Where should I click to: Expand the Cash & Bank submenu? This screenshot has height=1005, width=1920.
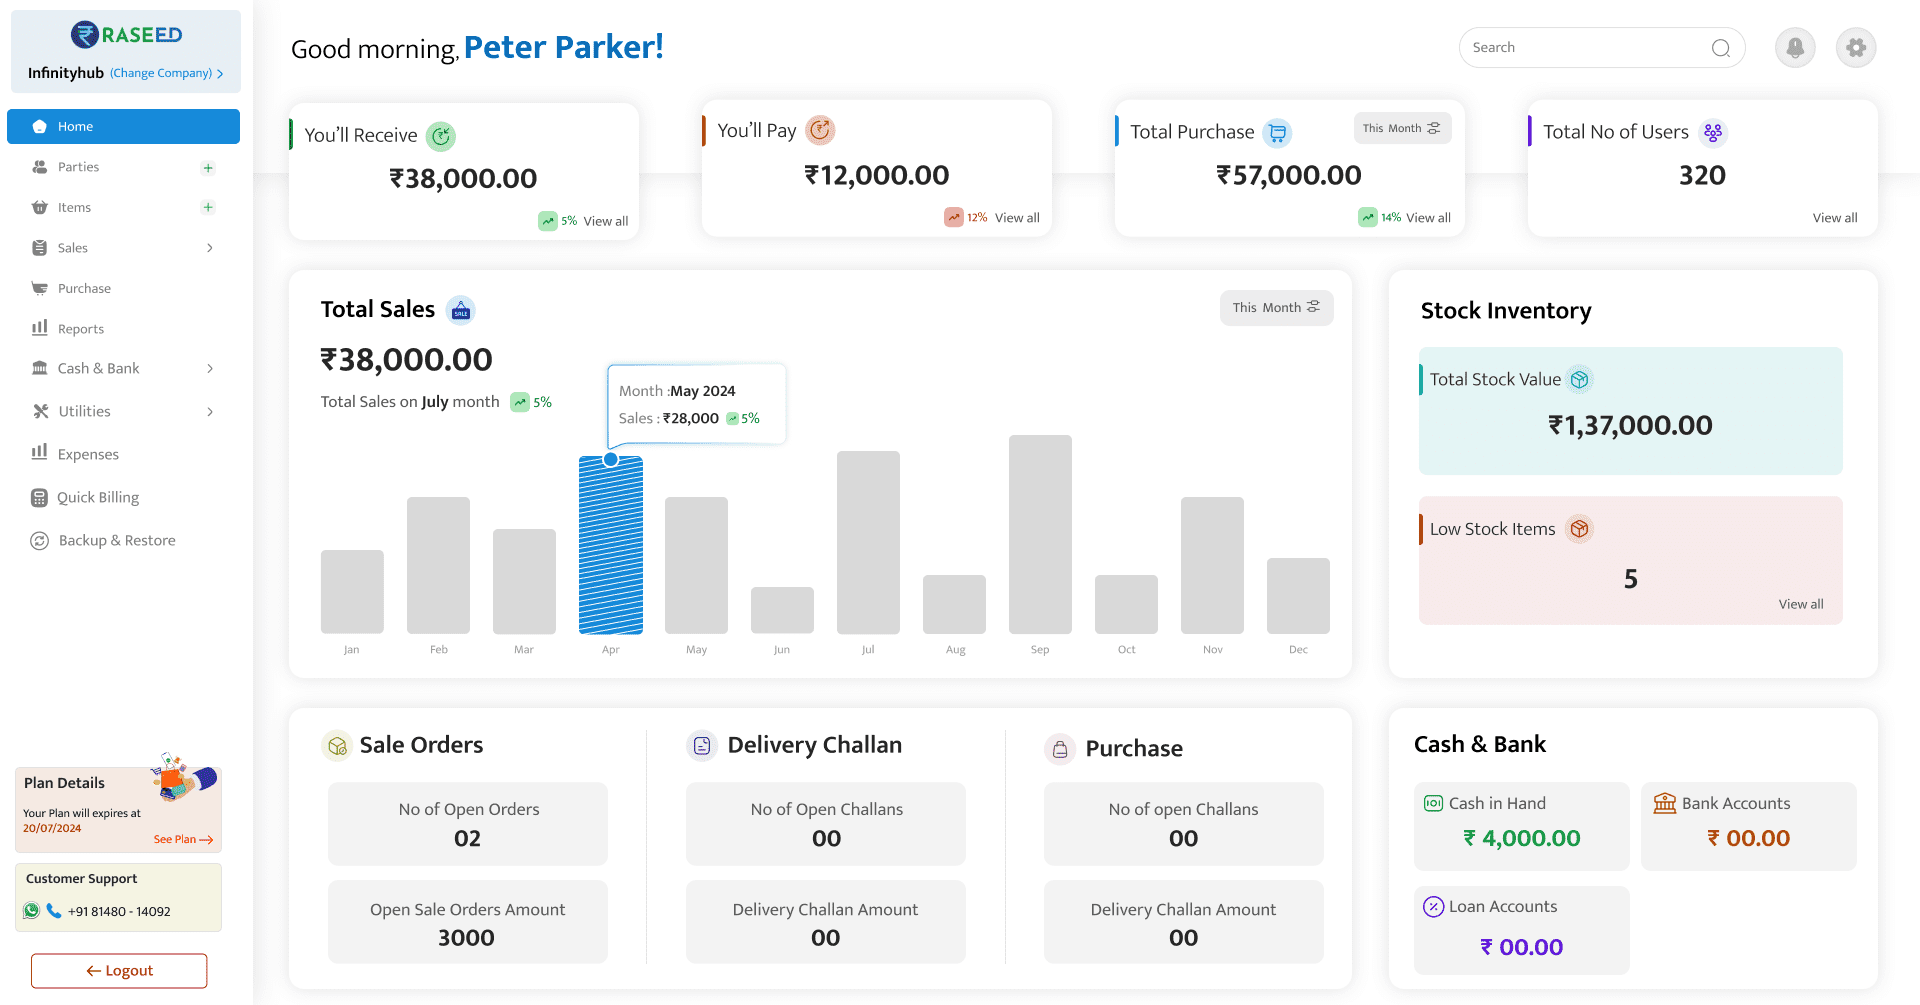[x=209, y=368]
